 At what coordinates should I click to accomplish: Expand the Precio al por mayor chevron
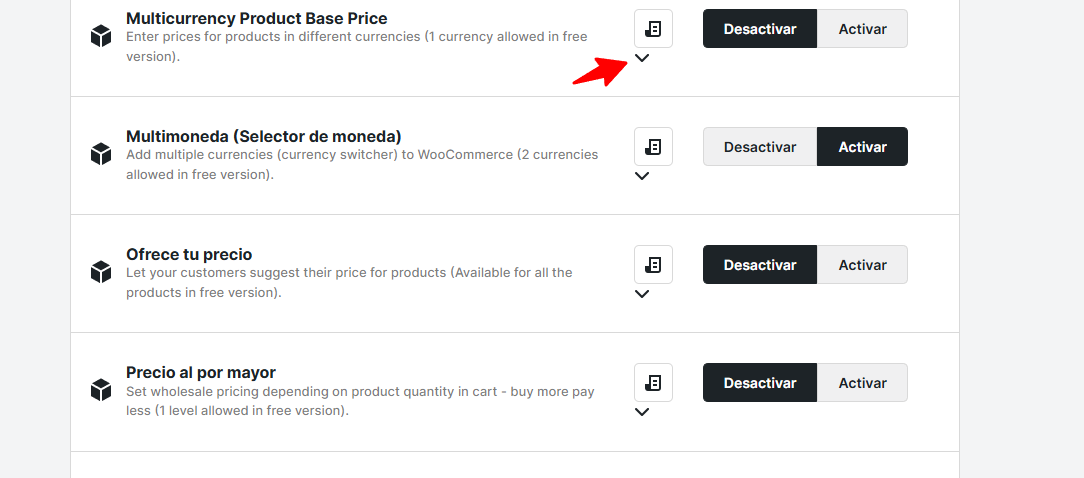tap(642, 412)
